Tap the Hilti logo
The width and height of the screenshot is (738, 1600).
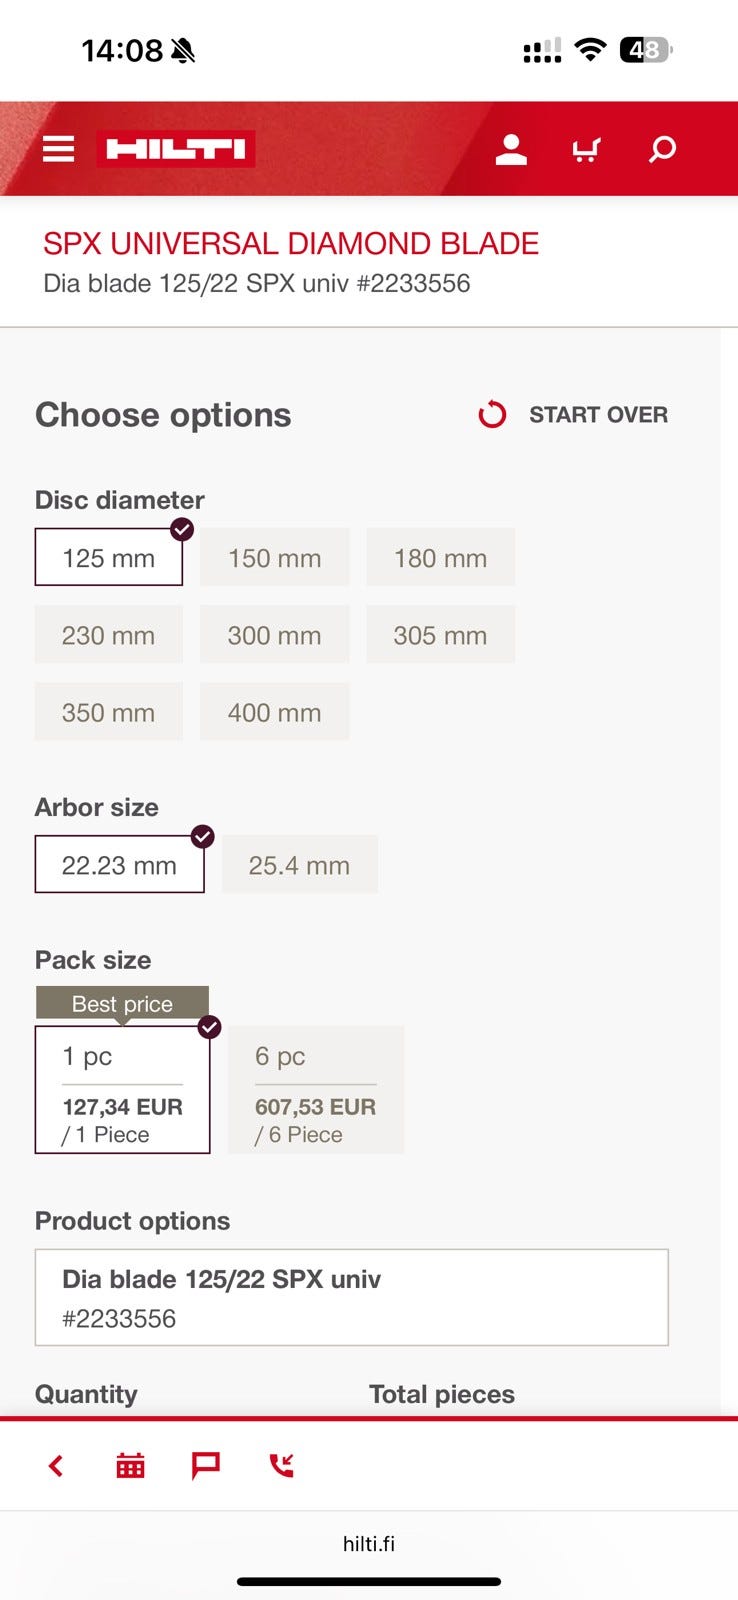click(x=176, y=150)
